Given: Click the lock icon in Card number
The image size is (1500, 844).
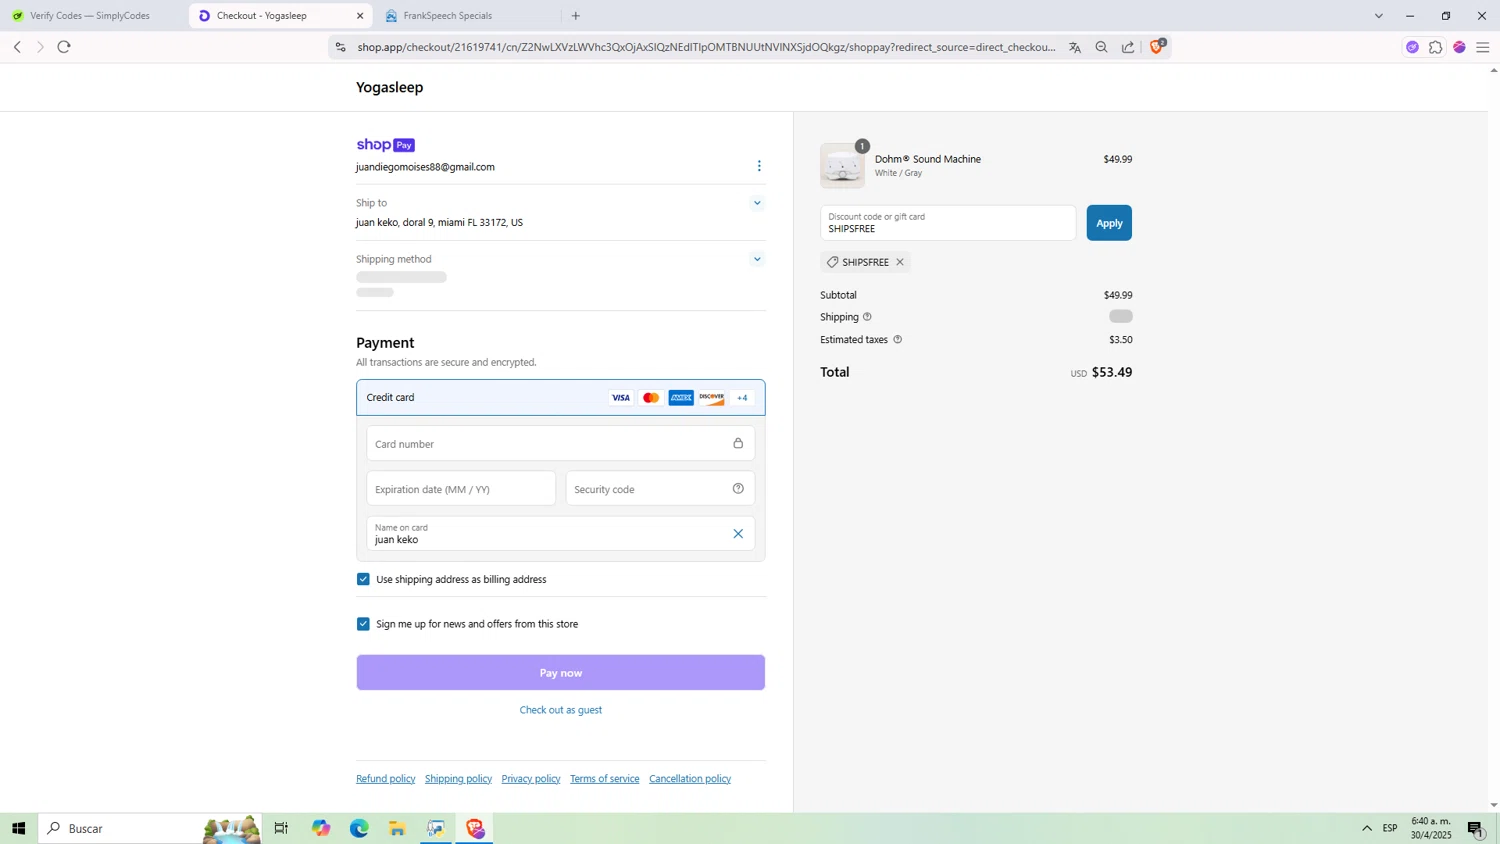Looking at the screenshot, I should point(738,443).
